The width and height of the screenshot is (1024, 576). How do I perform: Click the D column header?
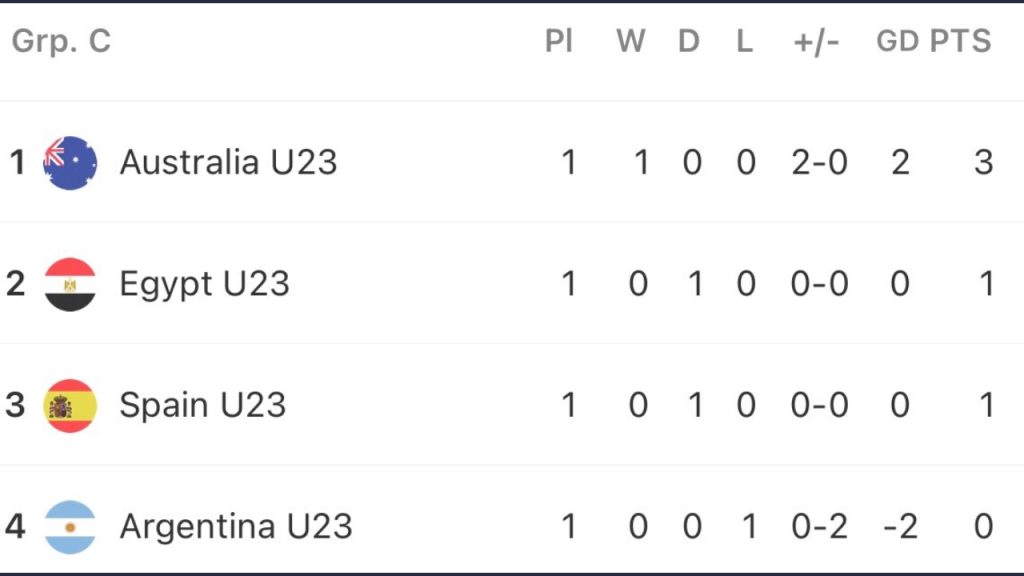689,41
